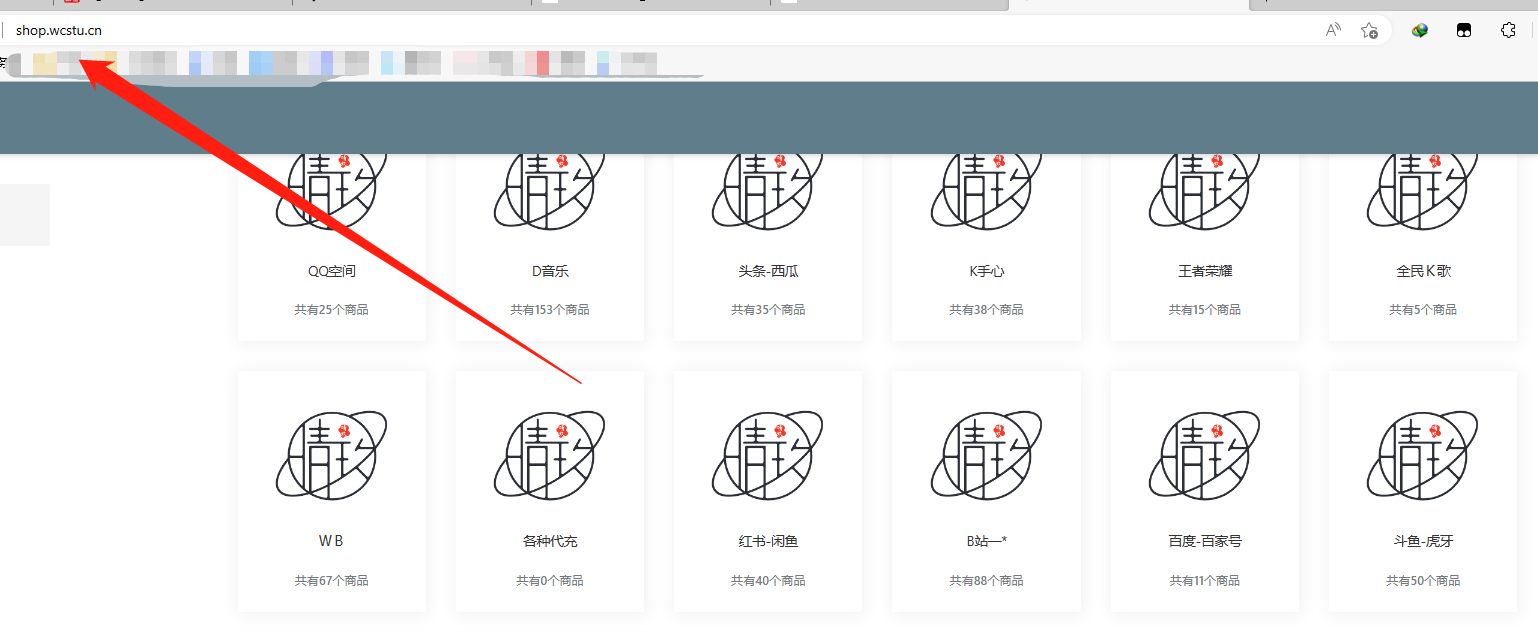The width and height of the screenshot is (1538, 631).
Task: Open the Internet Download Manager extension icon
Action: 1420,30
